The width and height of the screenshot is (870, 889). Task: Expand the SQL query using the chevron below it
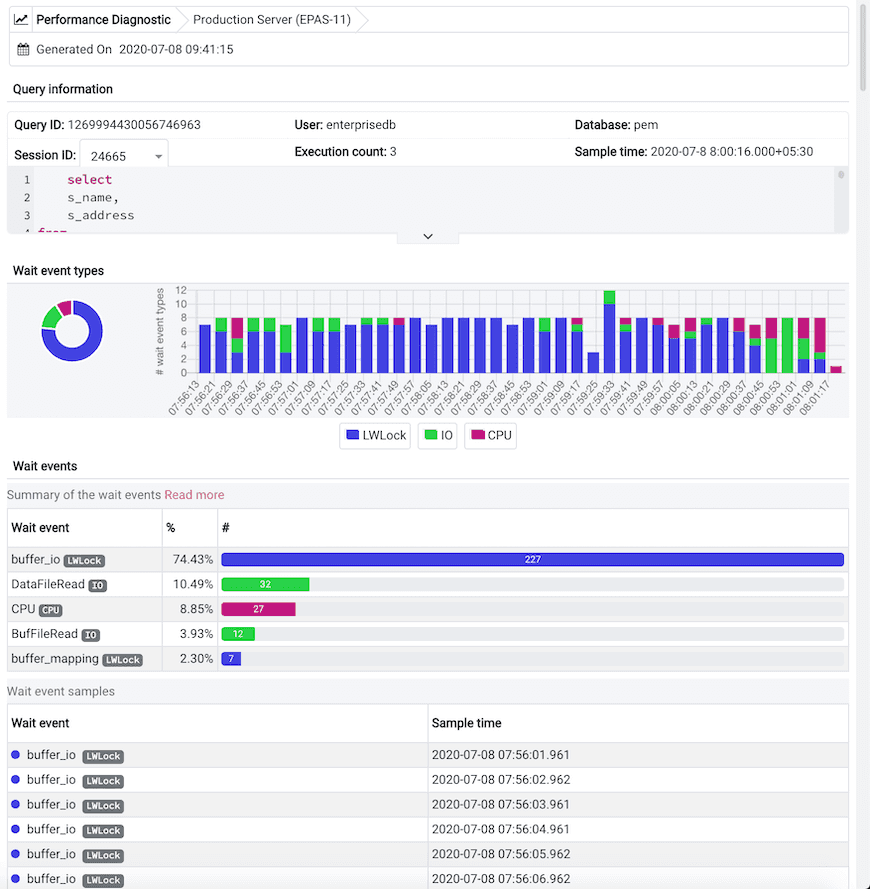coord(427,236)
